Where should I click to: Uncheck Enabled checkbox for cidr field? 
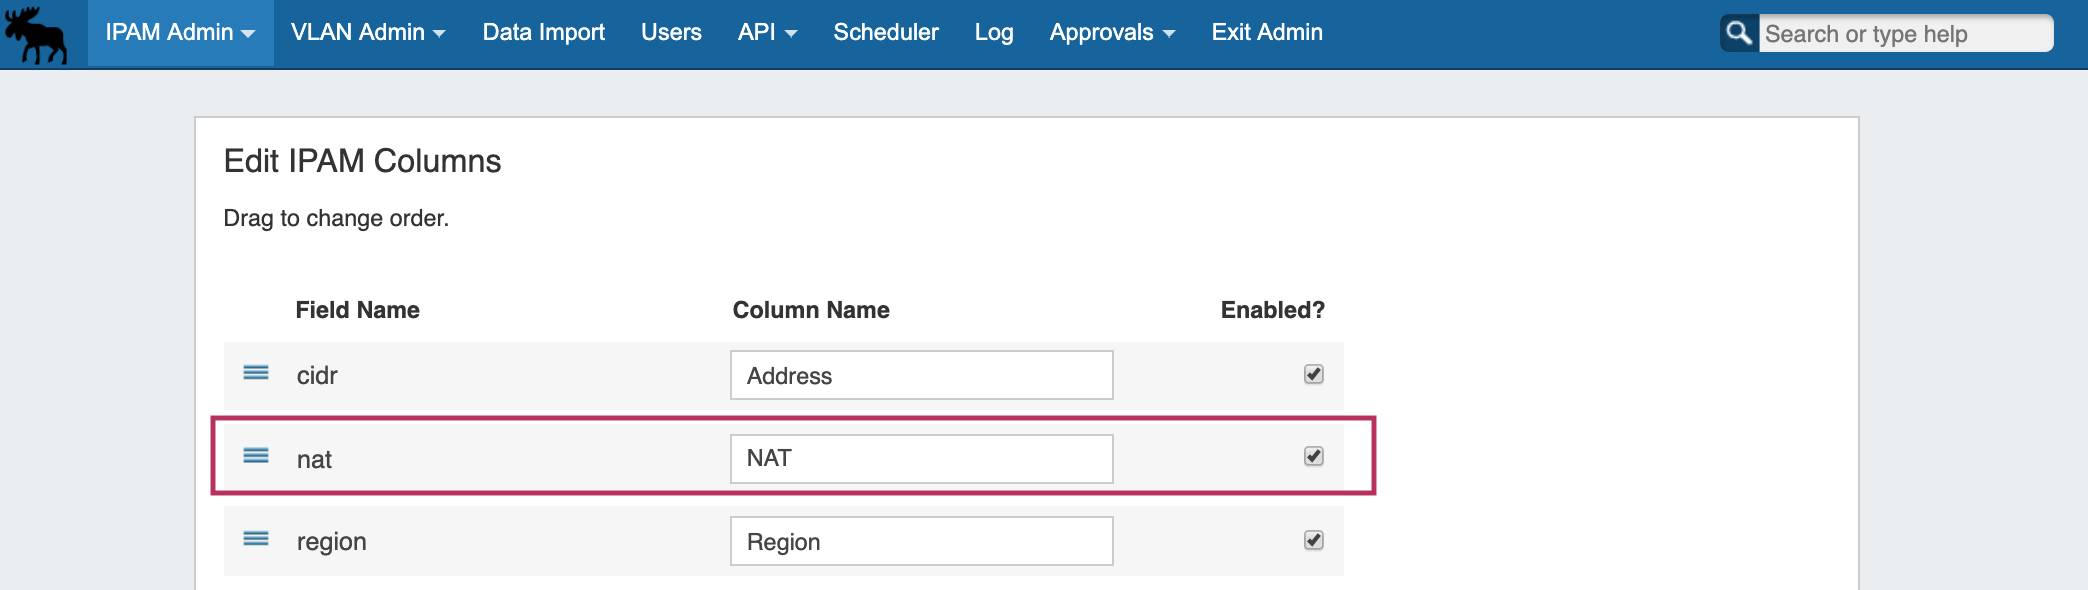click(x=1313, y=374)
